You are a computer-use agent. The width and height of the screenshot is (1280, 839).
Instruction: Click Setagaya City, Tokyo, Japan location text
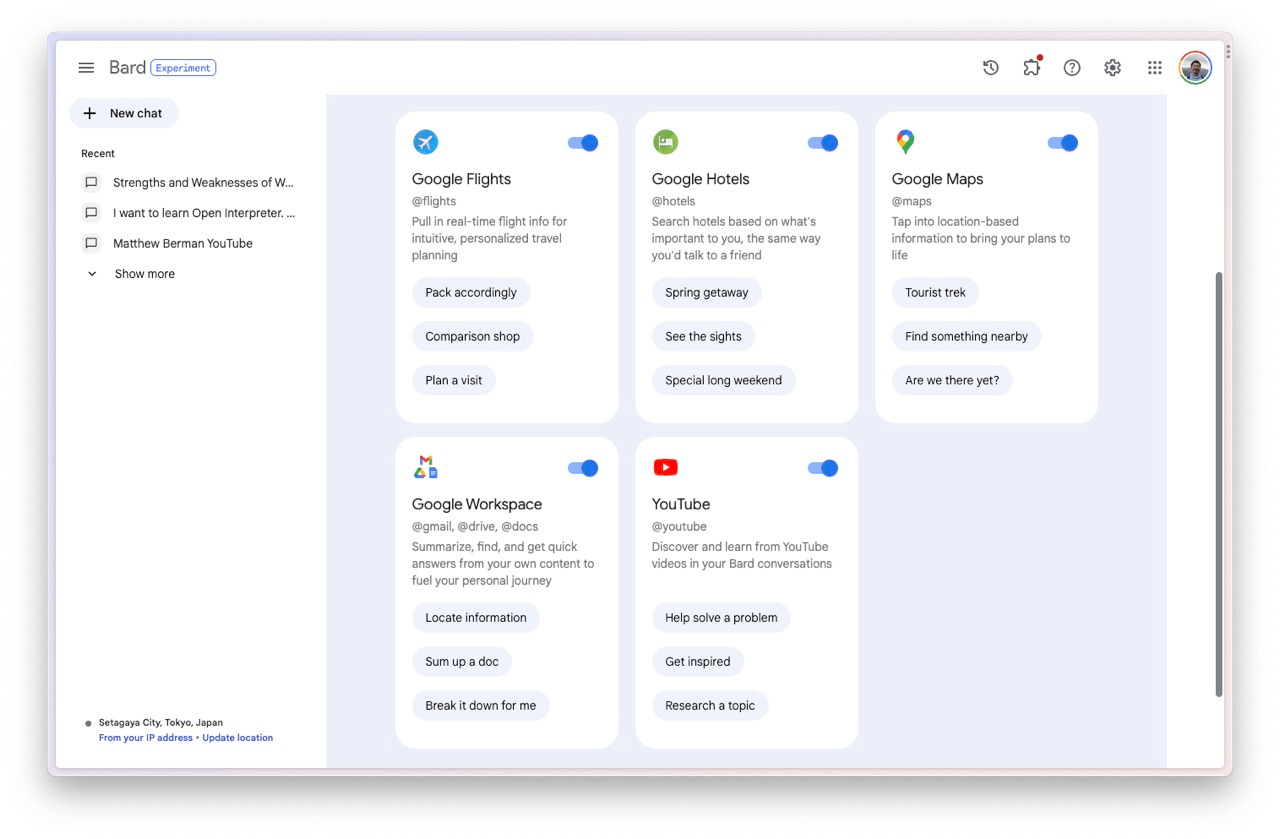pyautogui.click(x=161, y=723)
